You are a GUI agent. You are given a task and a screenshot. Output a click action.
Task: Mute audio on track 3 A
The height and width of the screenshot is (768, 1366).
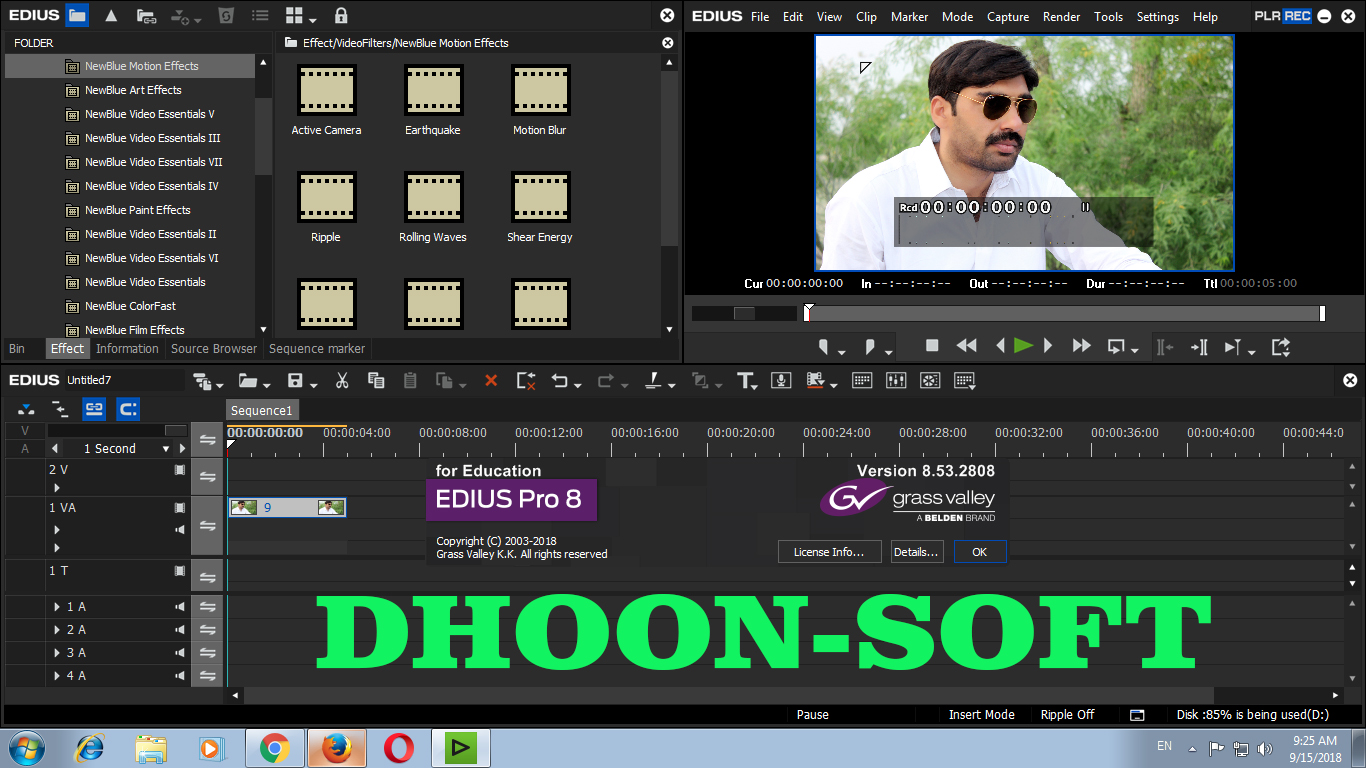pos(181,653)
